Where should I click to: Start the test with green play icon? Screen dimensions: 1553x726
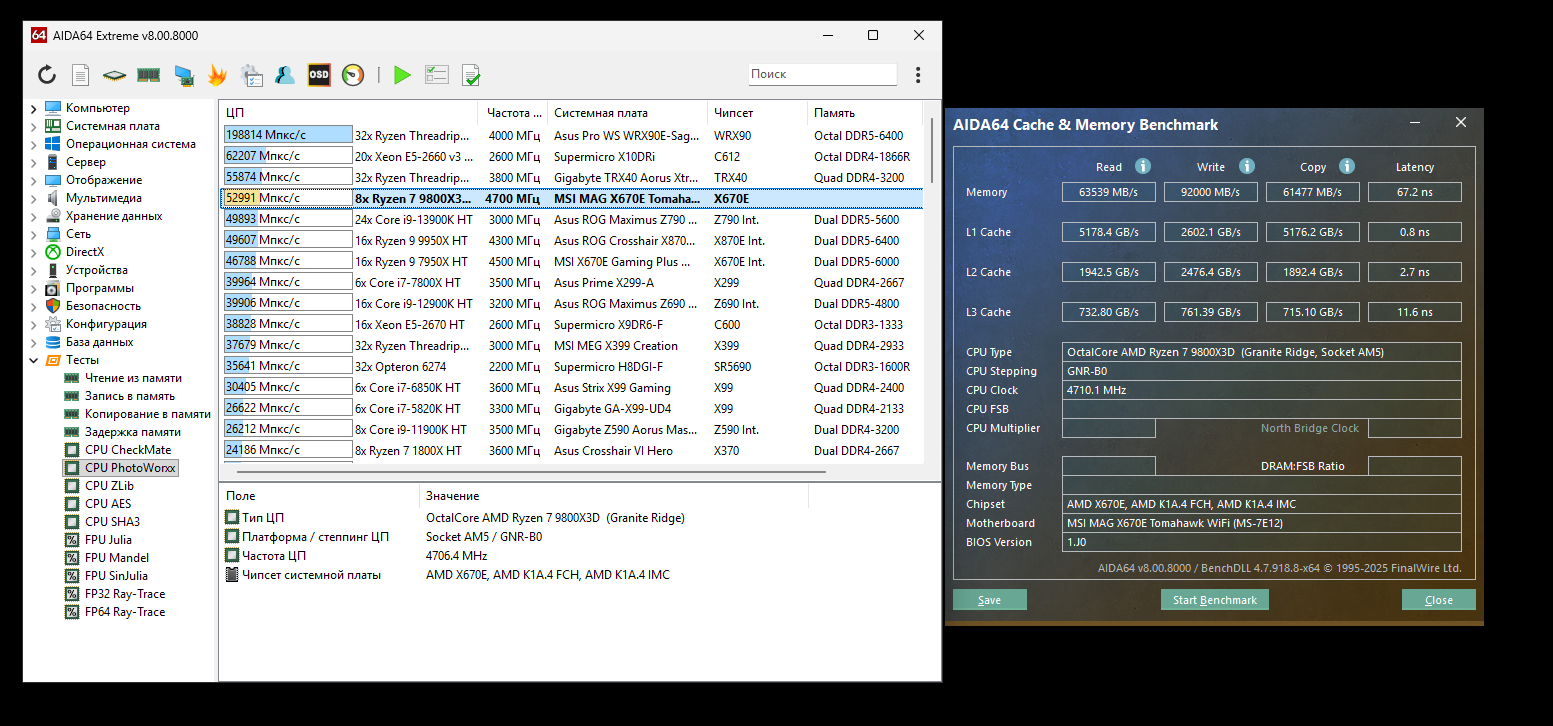(402, 75)
